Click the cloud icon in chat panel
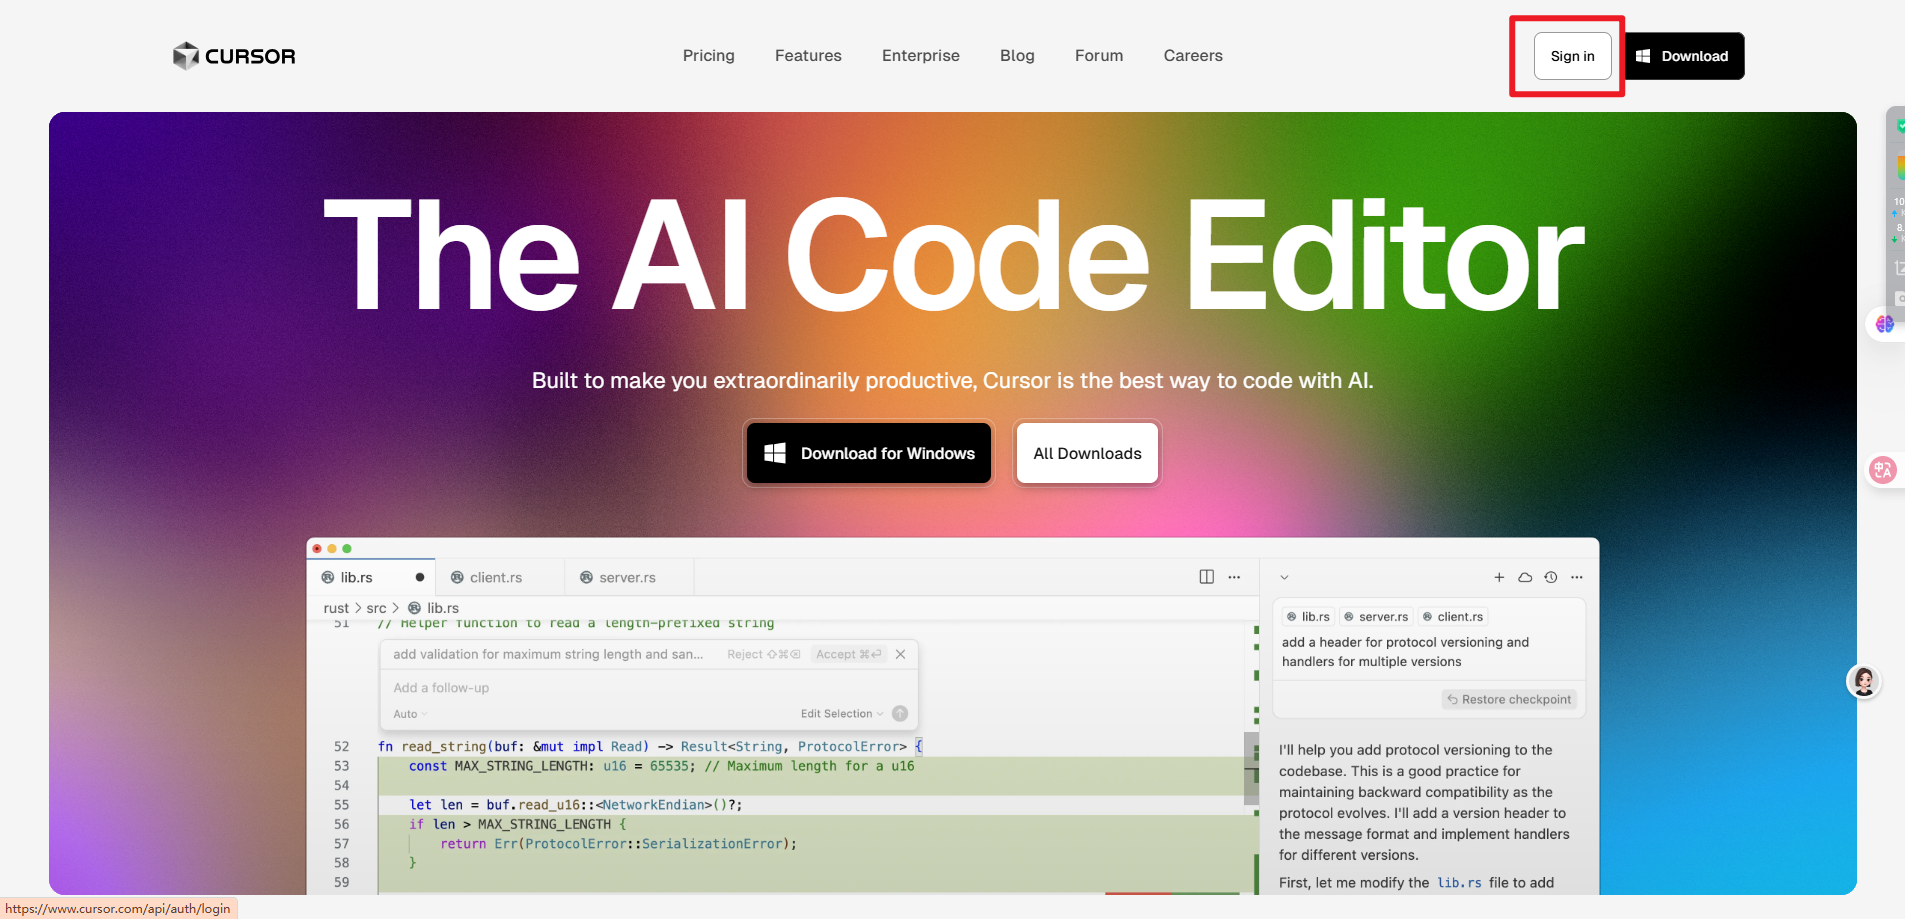Image resolution: width=1905 pixels, height=919 pixels. pos(1525,577)
